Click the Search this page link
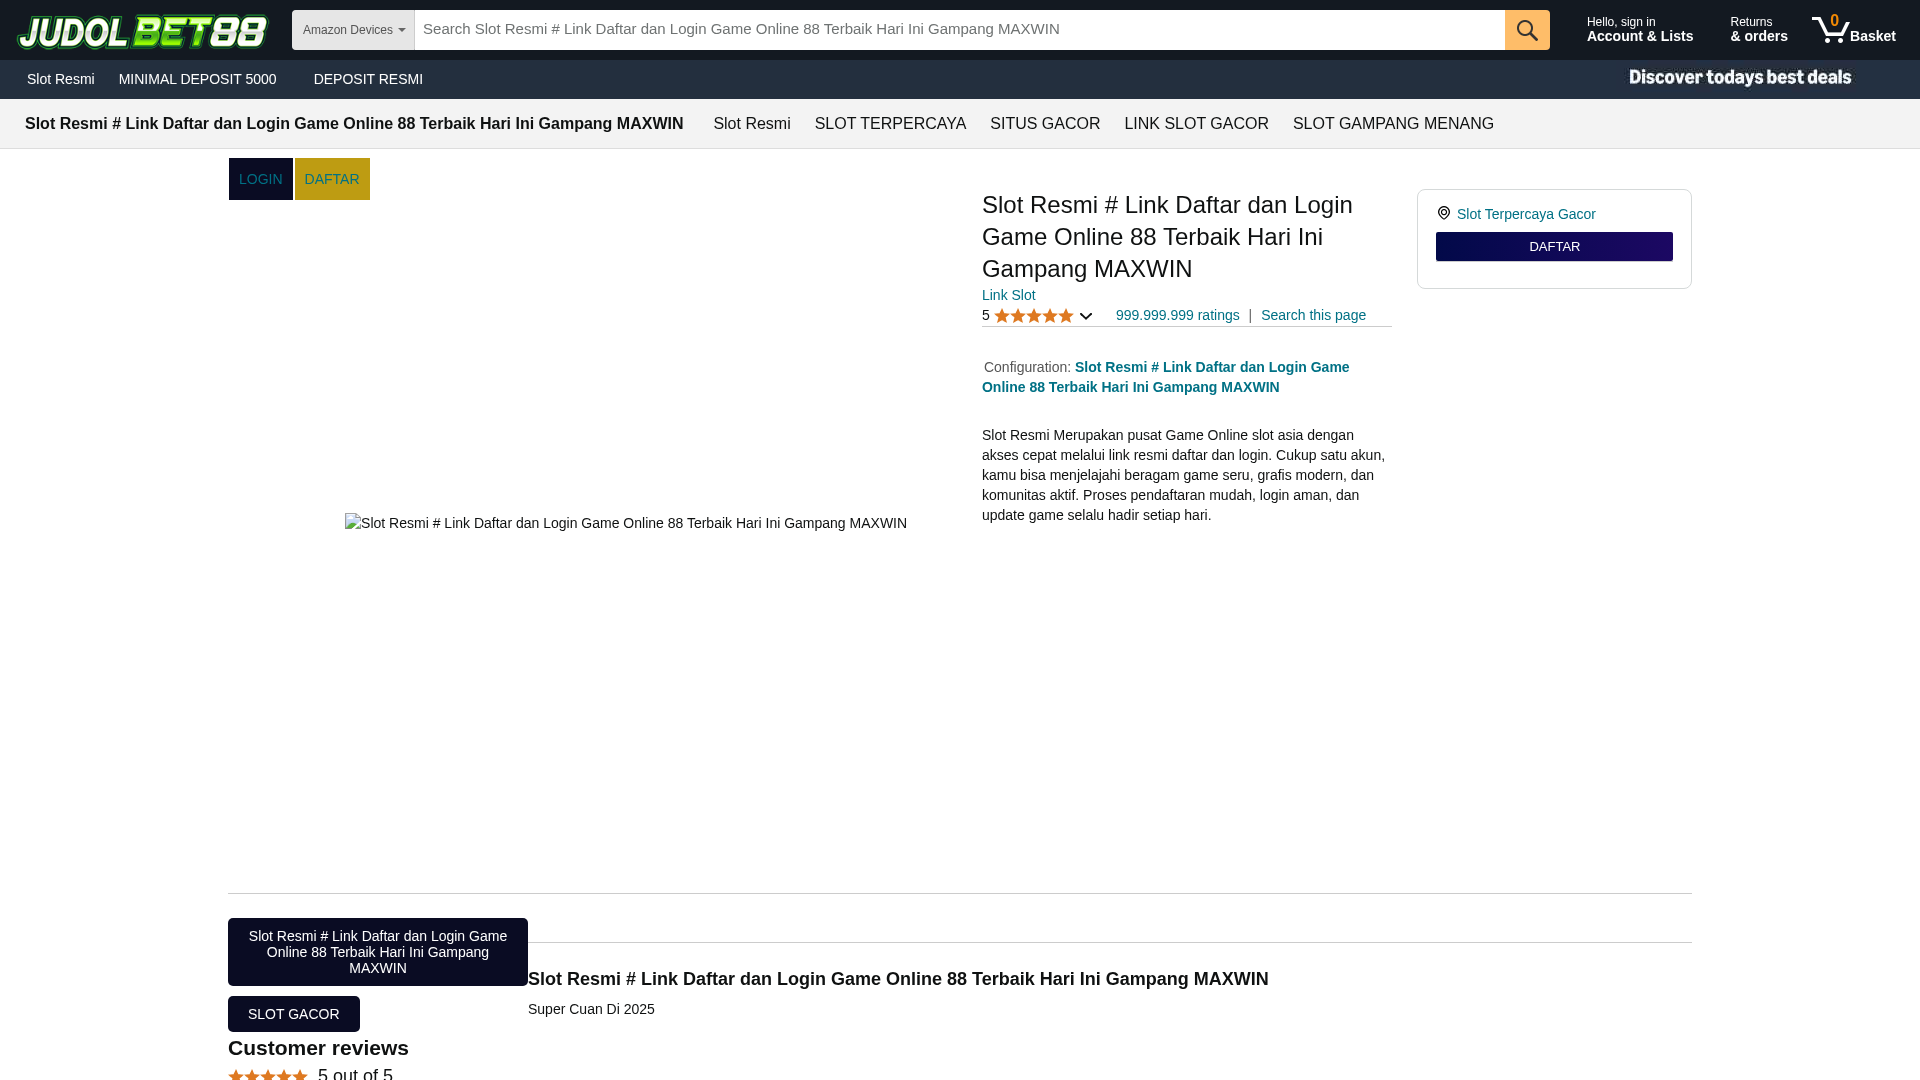Screen dimensions: 1920x1080 pyautogui.click(x=1313, y=315)
